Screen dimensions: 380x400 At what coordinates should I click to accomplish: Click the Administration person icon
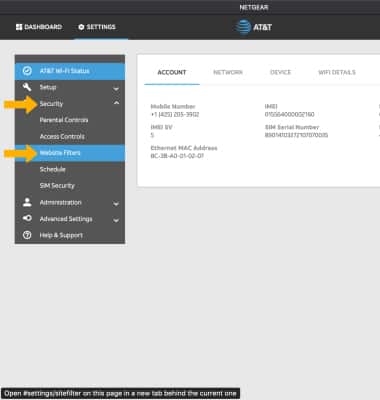click(x=27, y=202)
